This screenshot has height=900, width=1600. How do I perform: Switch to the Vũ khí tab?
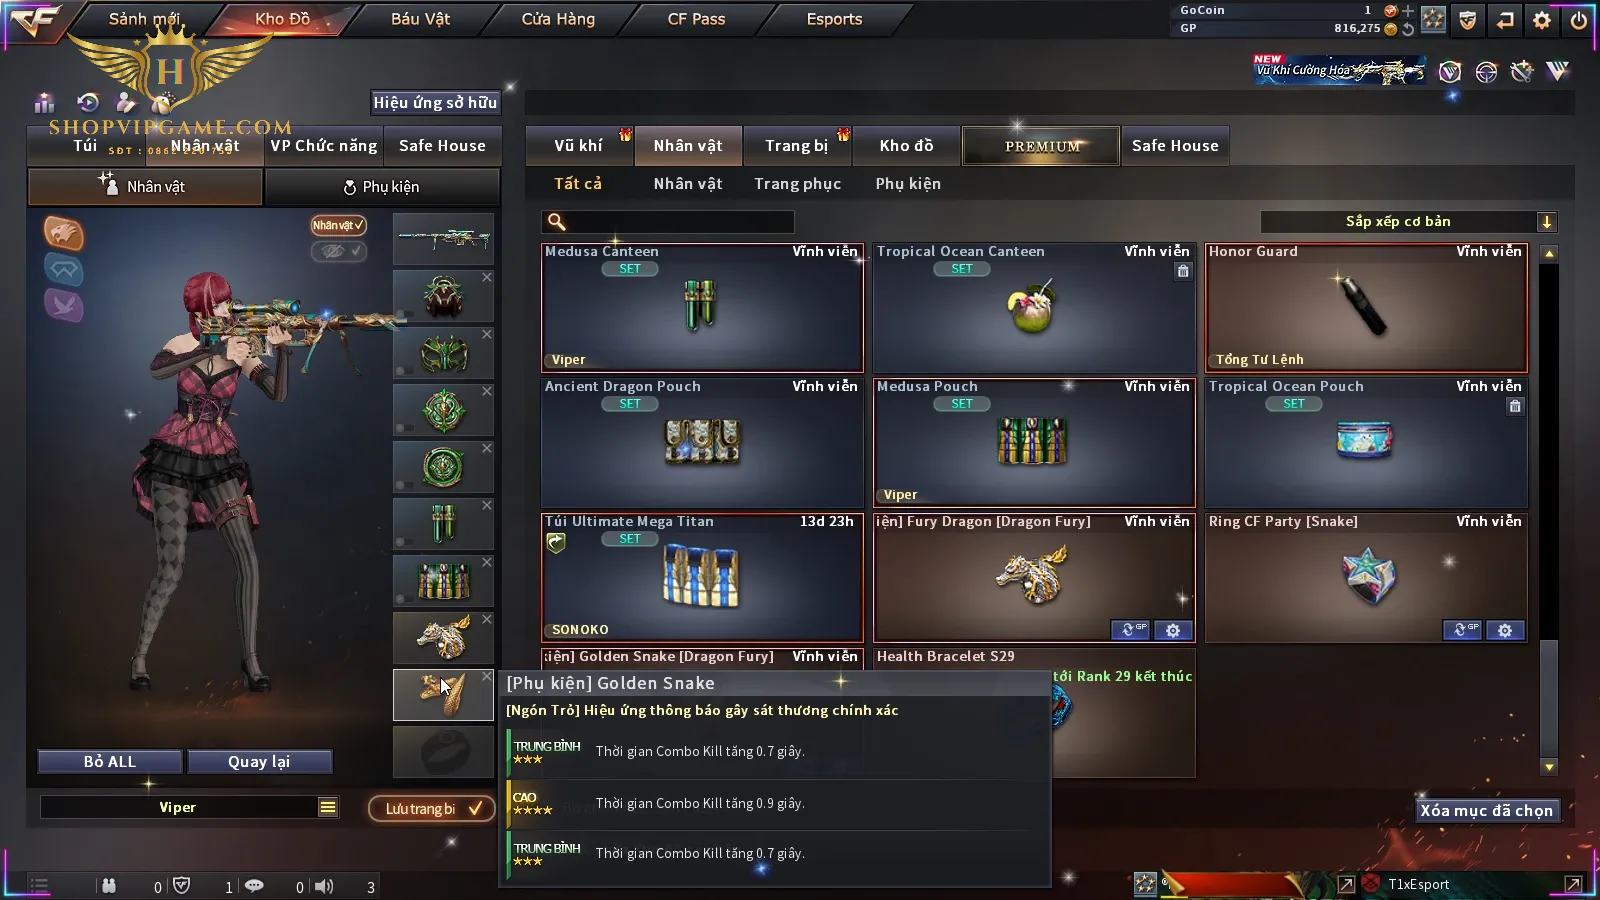coord(579,146)
